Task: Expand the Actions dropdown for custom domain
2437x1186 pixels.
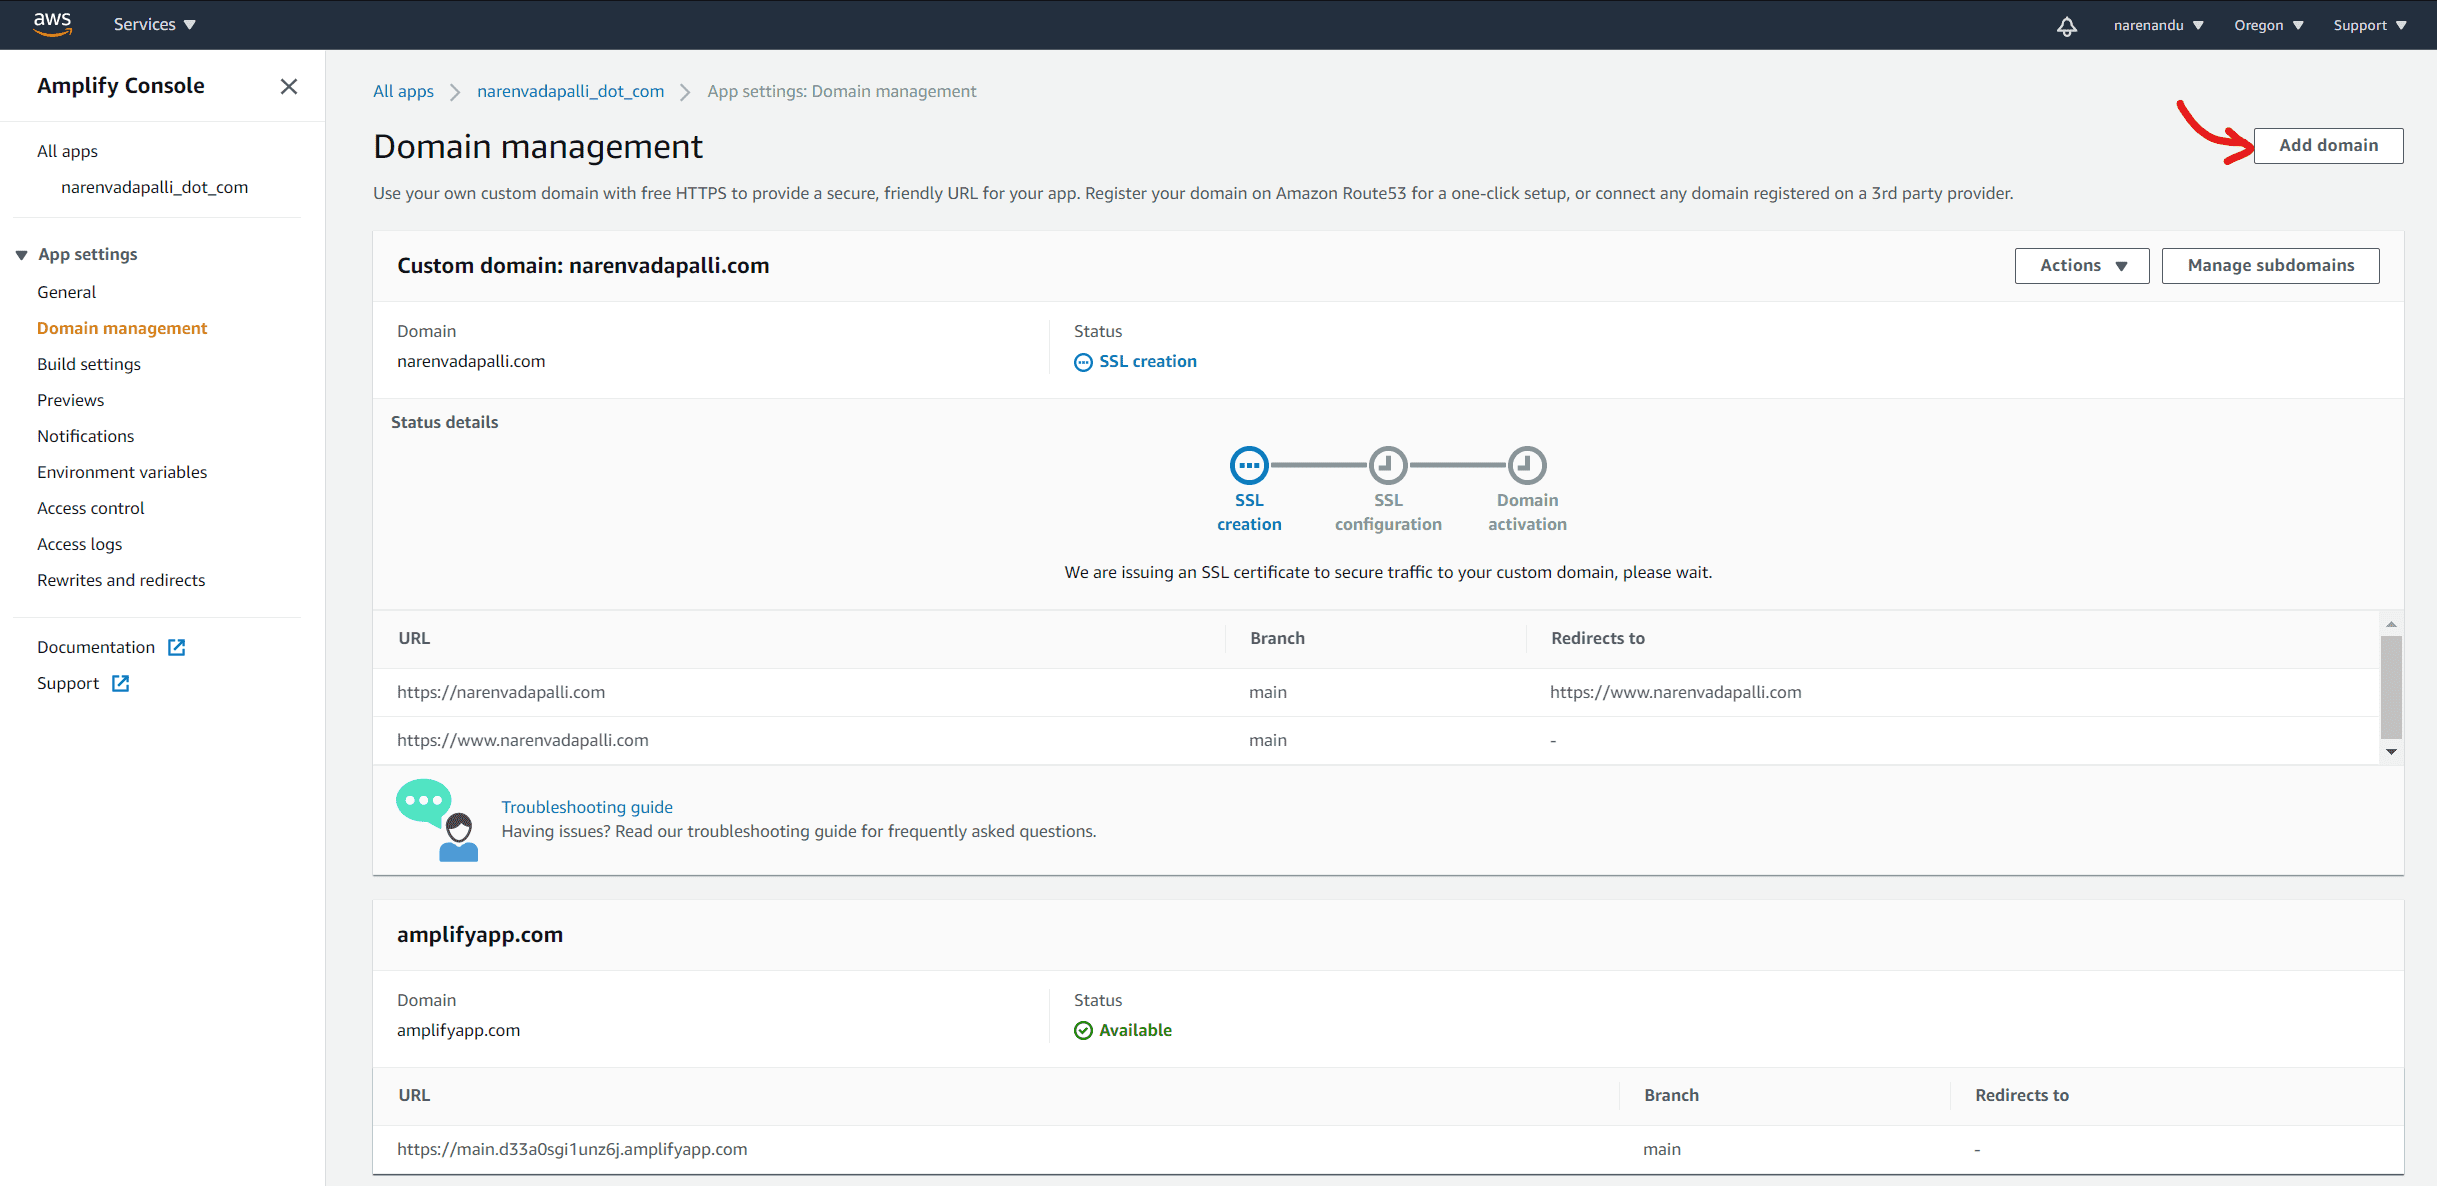Action: 2081,266
